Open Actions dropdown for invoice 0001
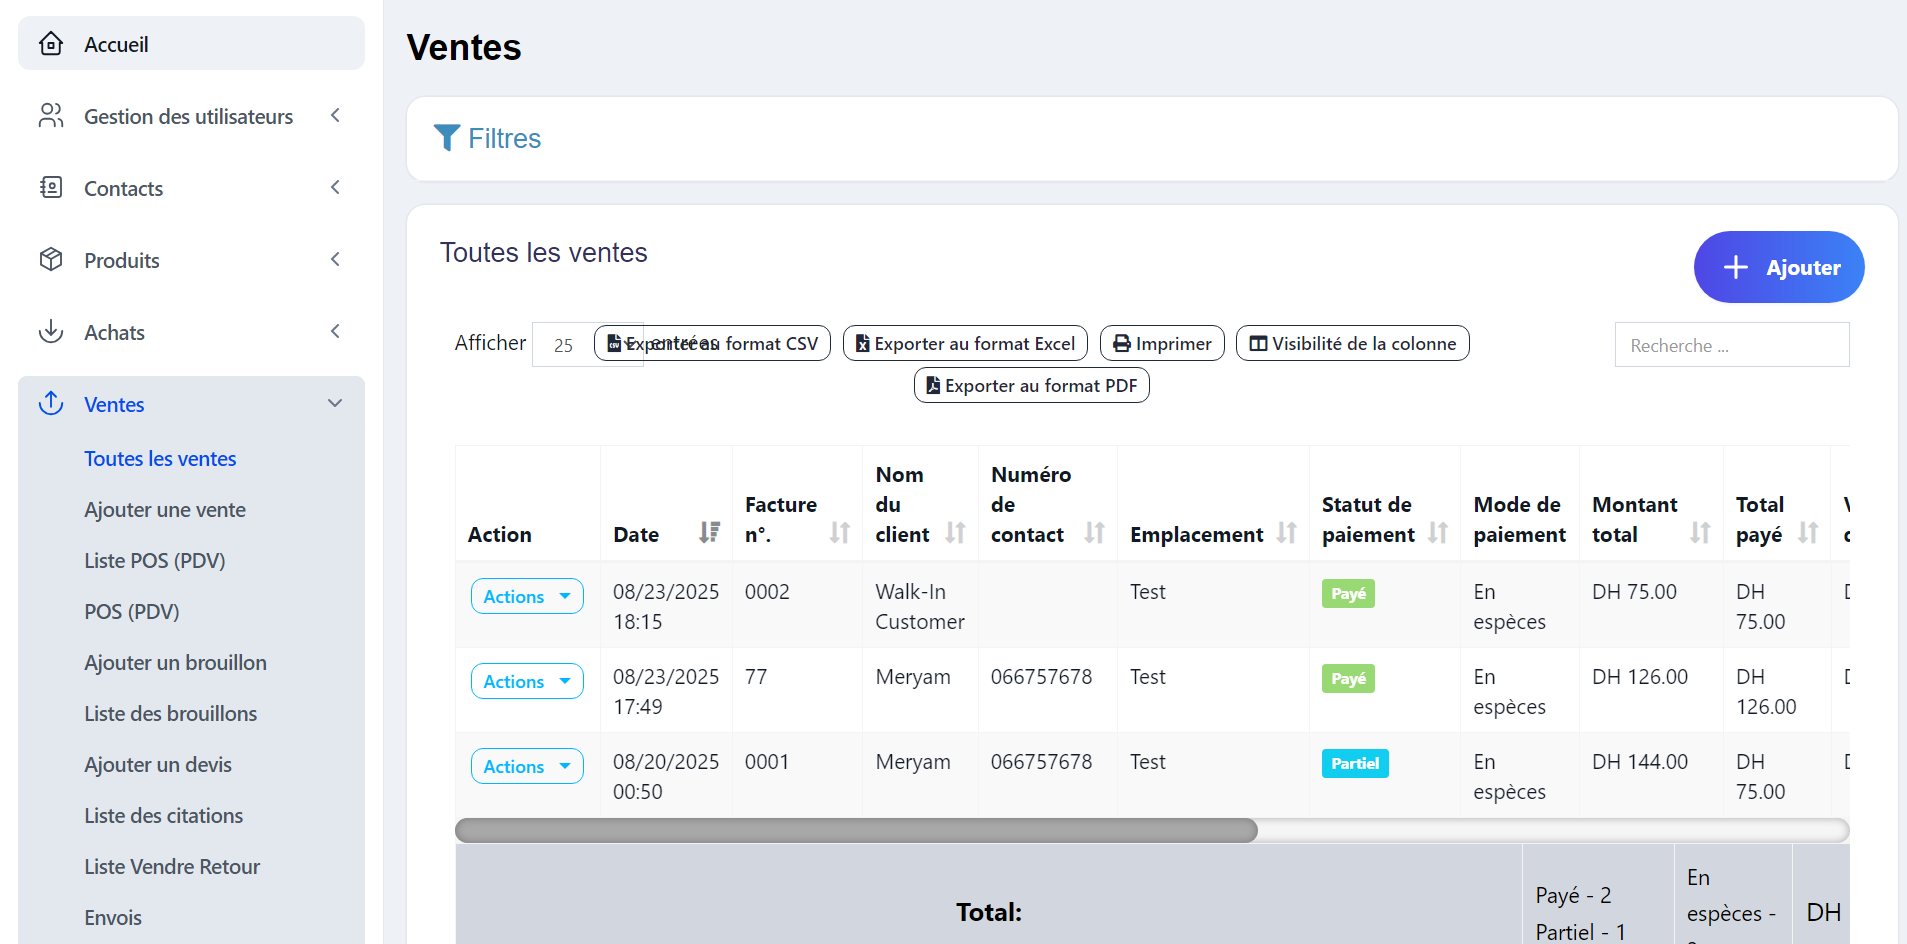 (527, 766)
